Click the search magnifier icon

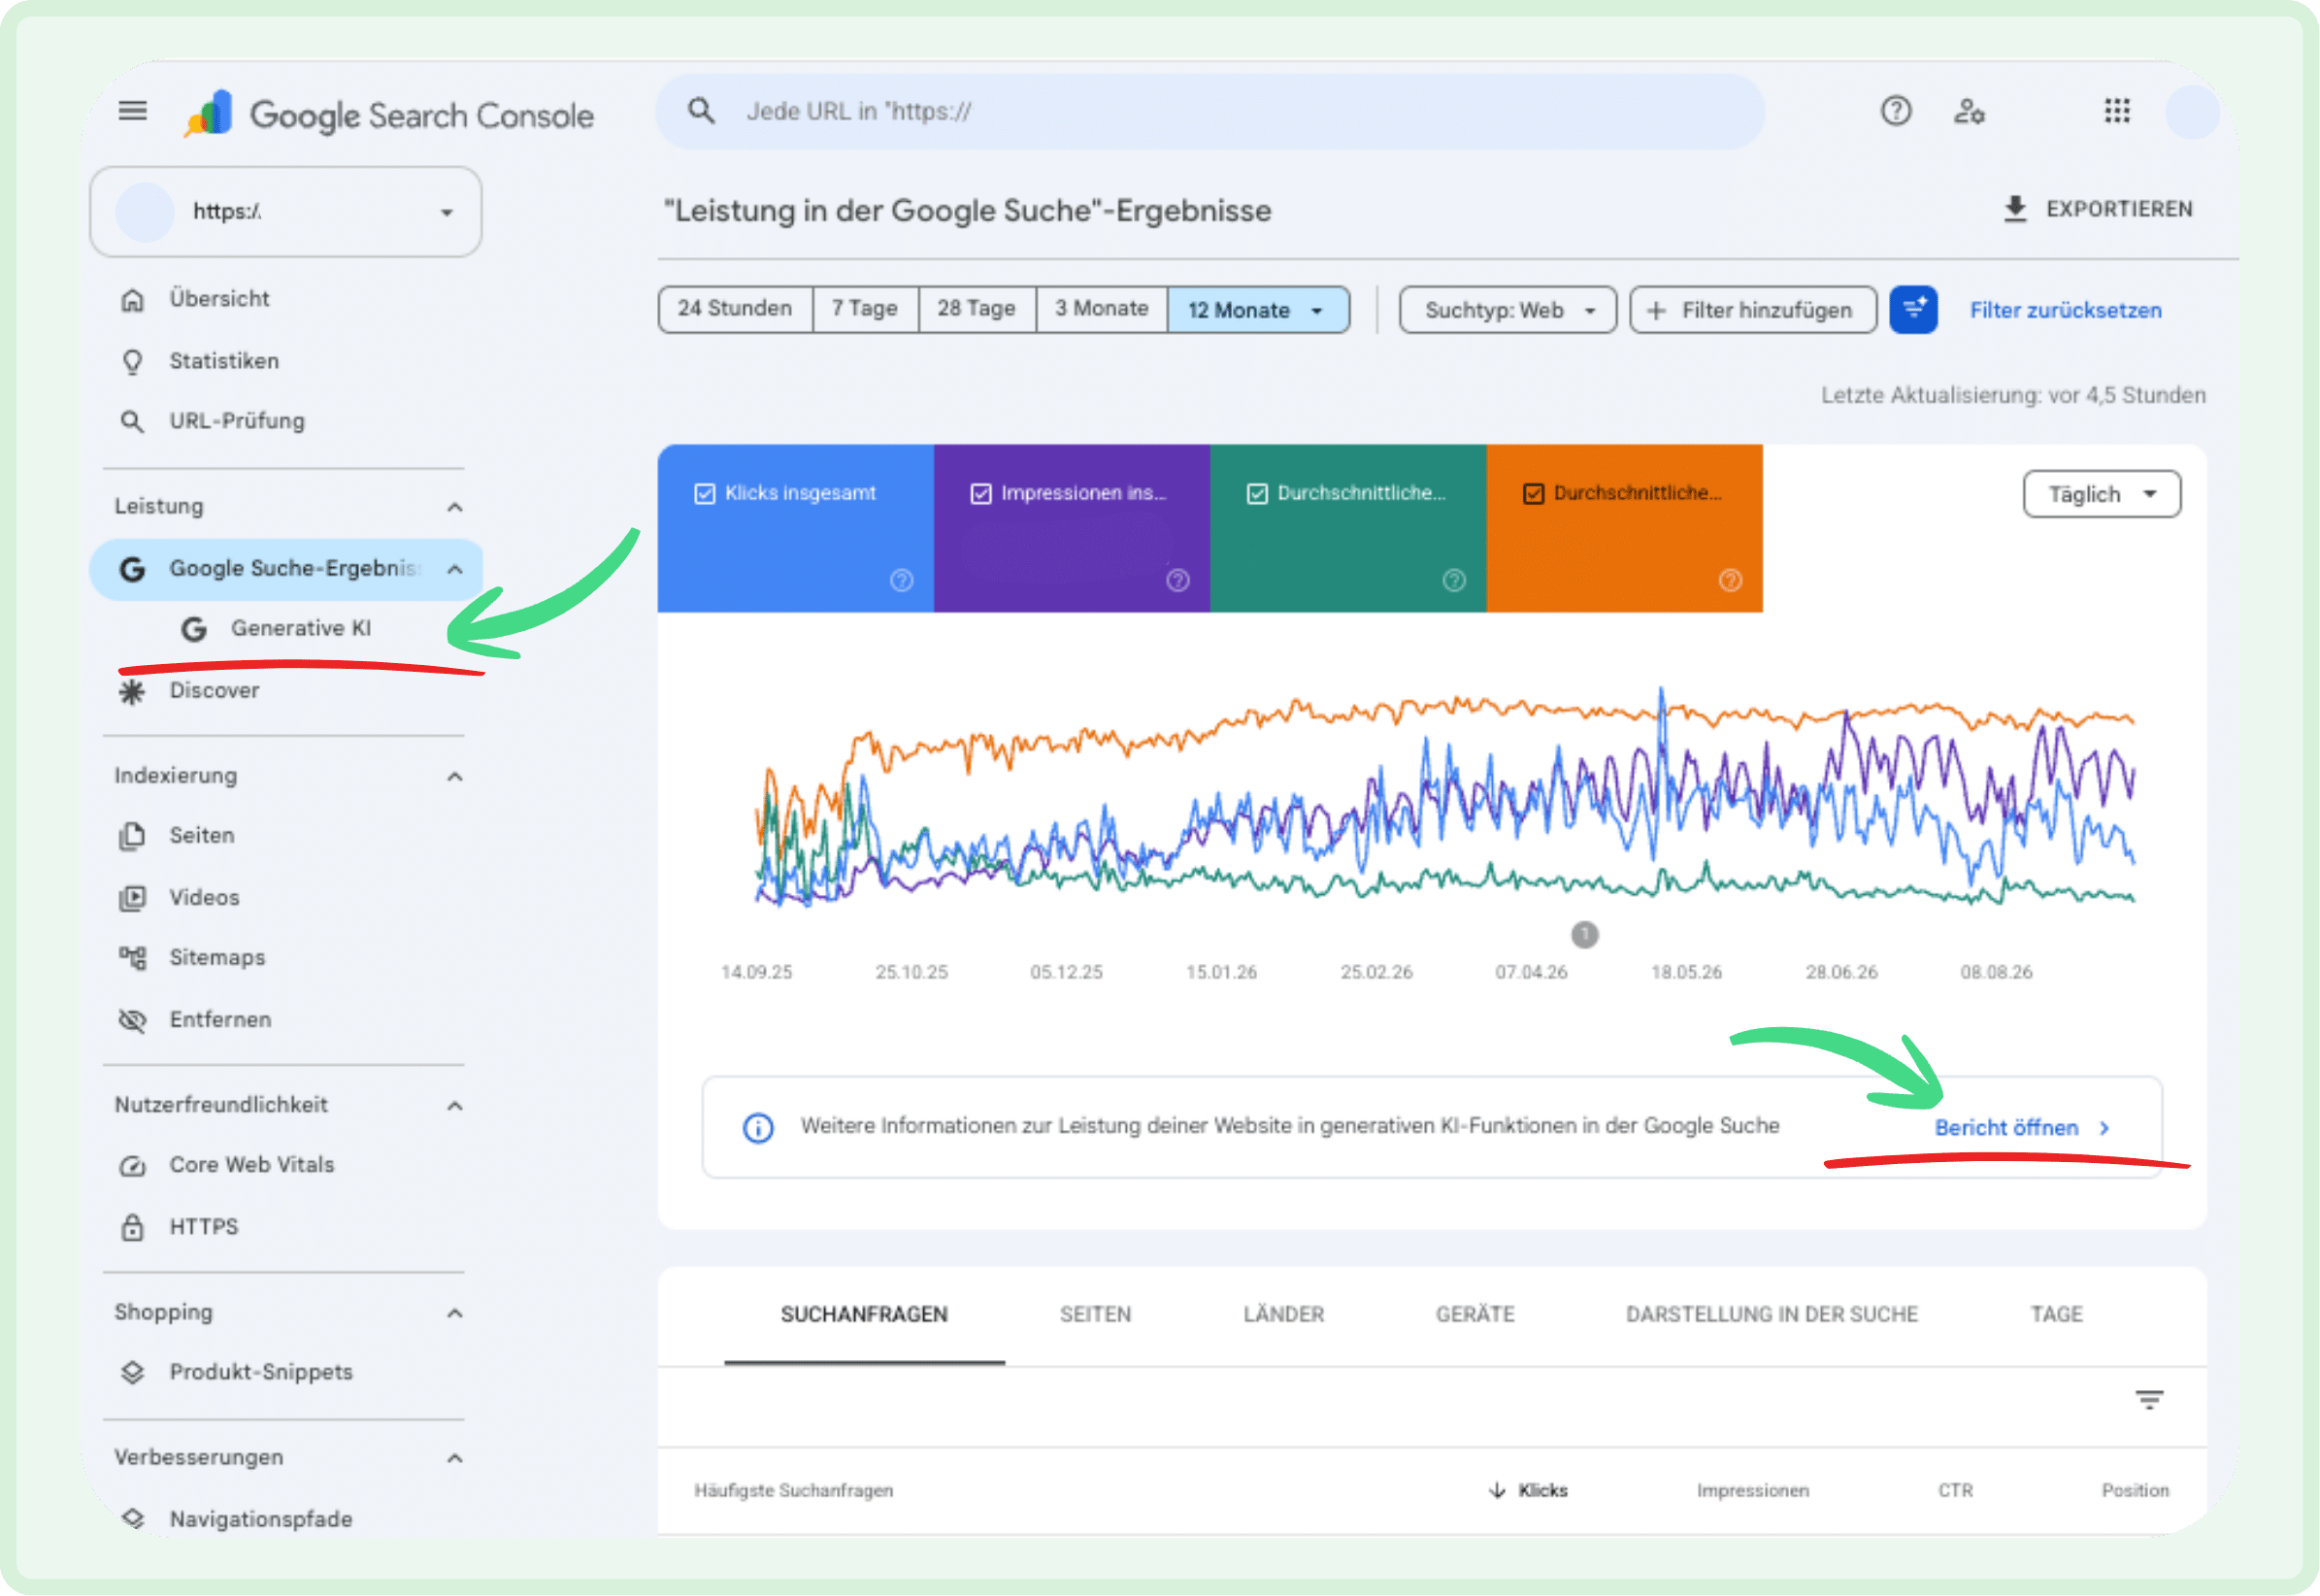pyautogui.click(x=702, y=110)
